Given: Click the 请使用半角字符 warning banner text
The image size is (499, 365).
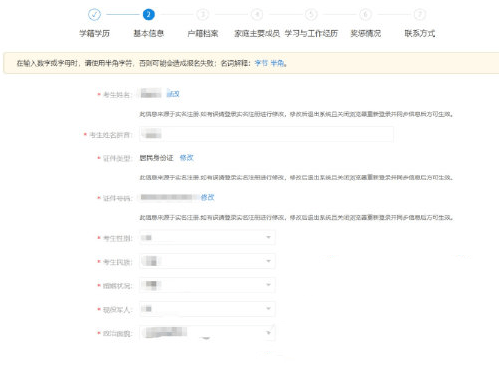Looking at the screenshot, I should tap(152, 63).
